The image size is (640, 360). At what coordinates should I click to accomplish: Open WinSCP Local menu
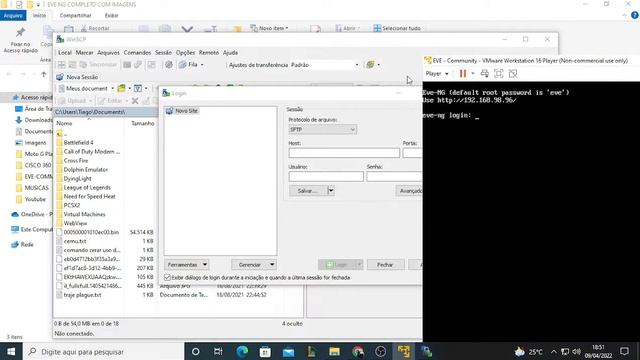64,52
